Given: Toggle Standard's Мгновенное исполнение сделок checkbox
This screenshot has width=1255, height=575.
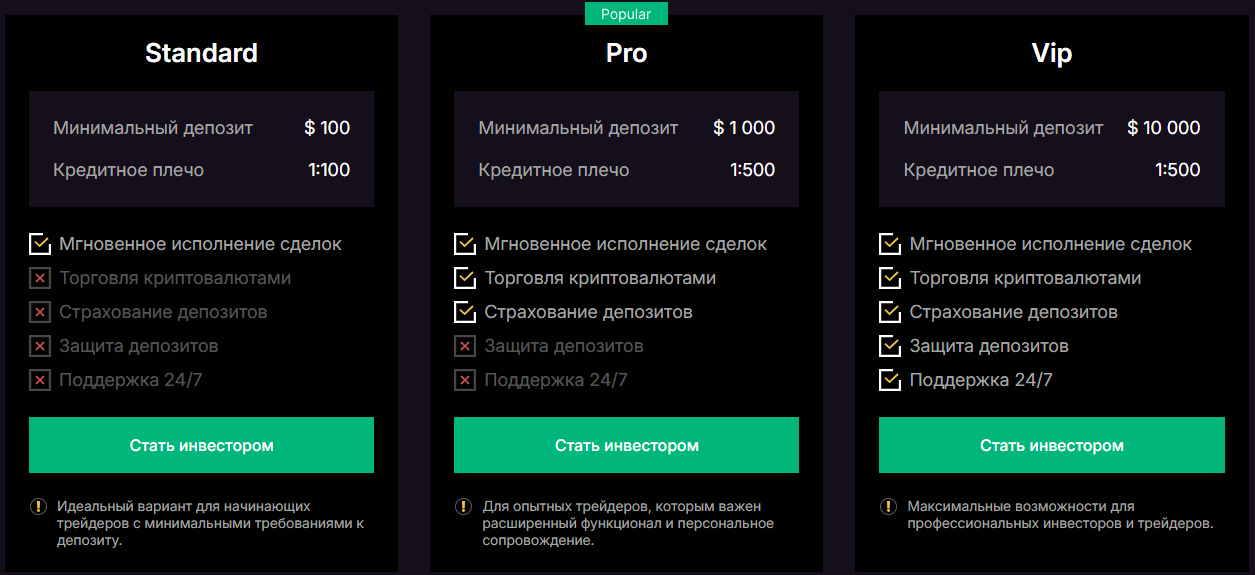Looking at the screenshot, I should pos(40,244).
